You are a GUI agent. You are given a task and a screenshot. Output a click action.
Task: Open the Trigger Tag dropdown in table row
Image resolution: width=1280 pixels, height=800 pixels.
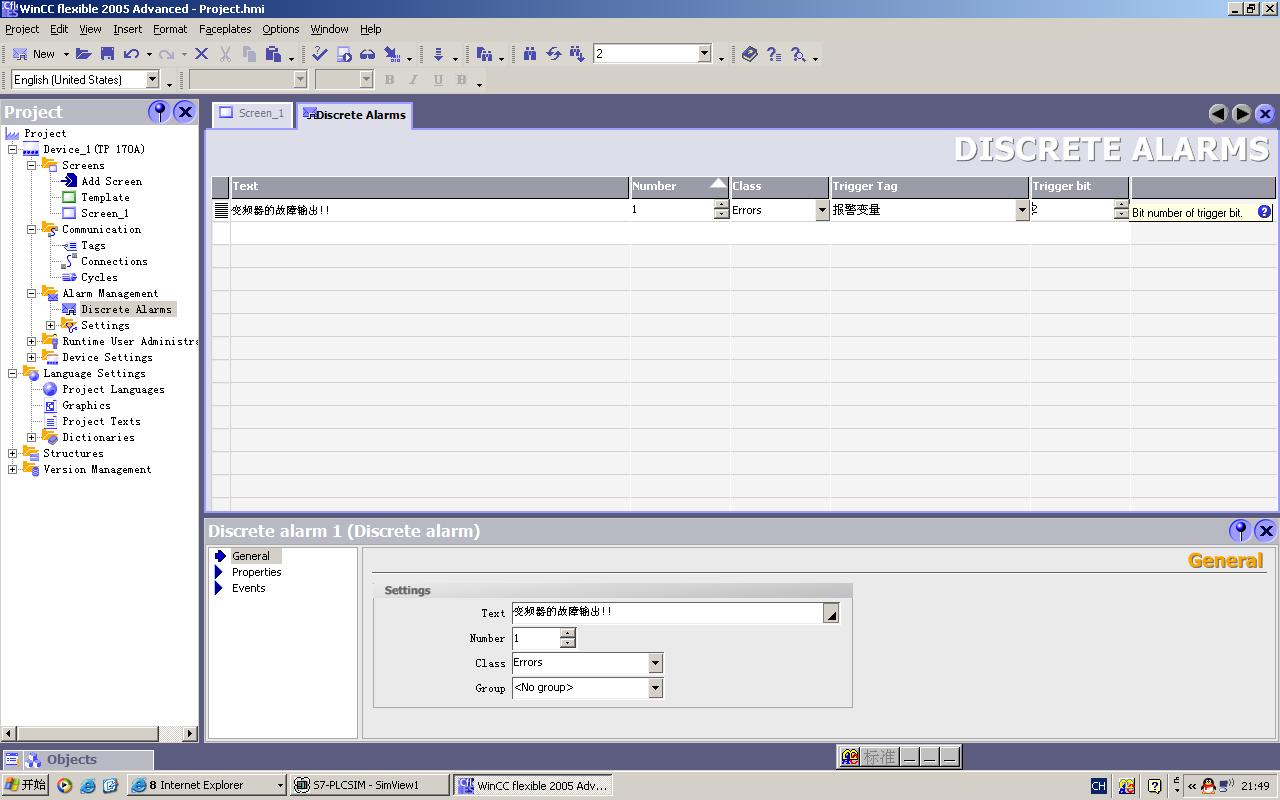[1022, 210]
